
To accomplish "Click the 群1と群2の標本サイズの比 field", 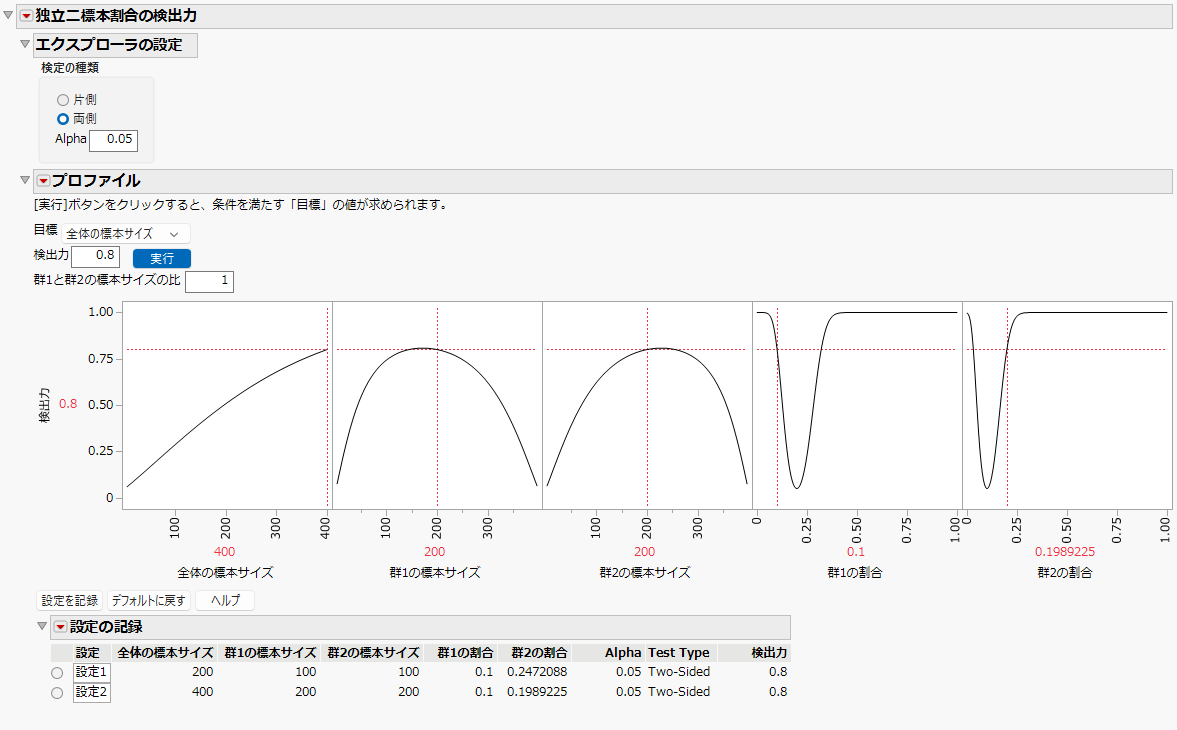I will [209, 281].
